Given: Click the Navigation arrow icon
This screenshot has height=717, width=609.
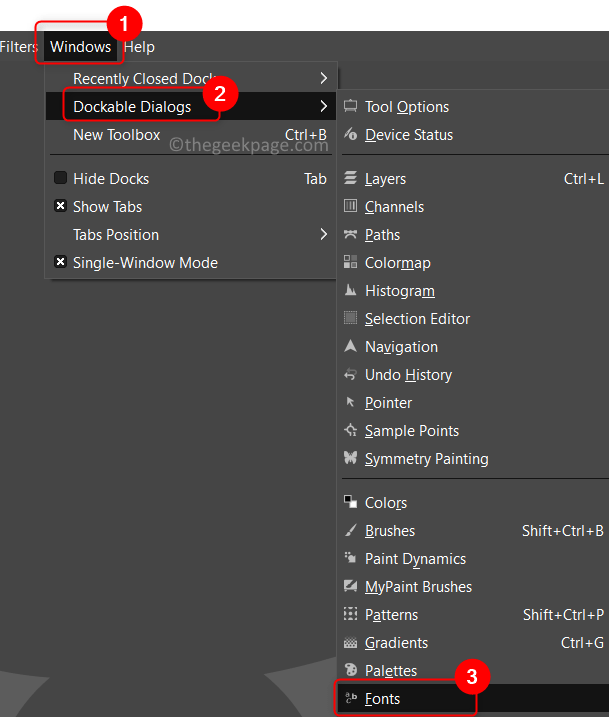Looking at the screenshot, I should (350, 346).
